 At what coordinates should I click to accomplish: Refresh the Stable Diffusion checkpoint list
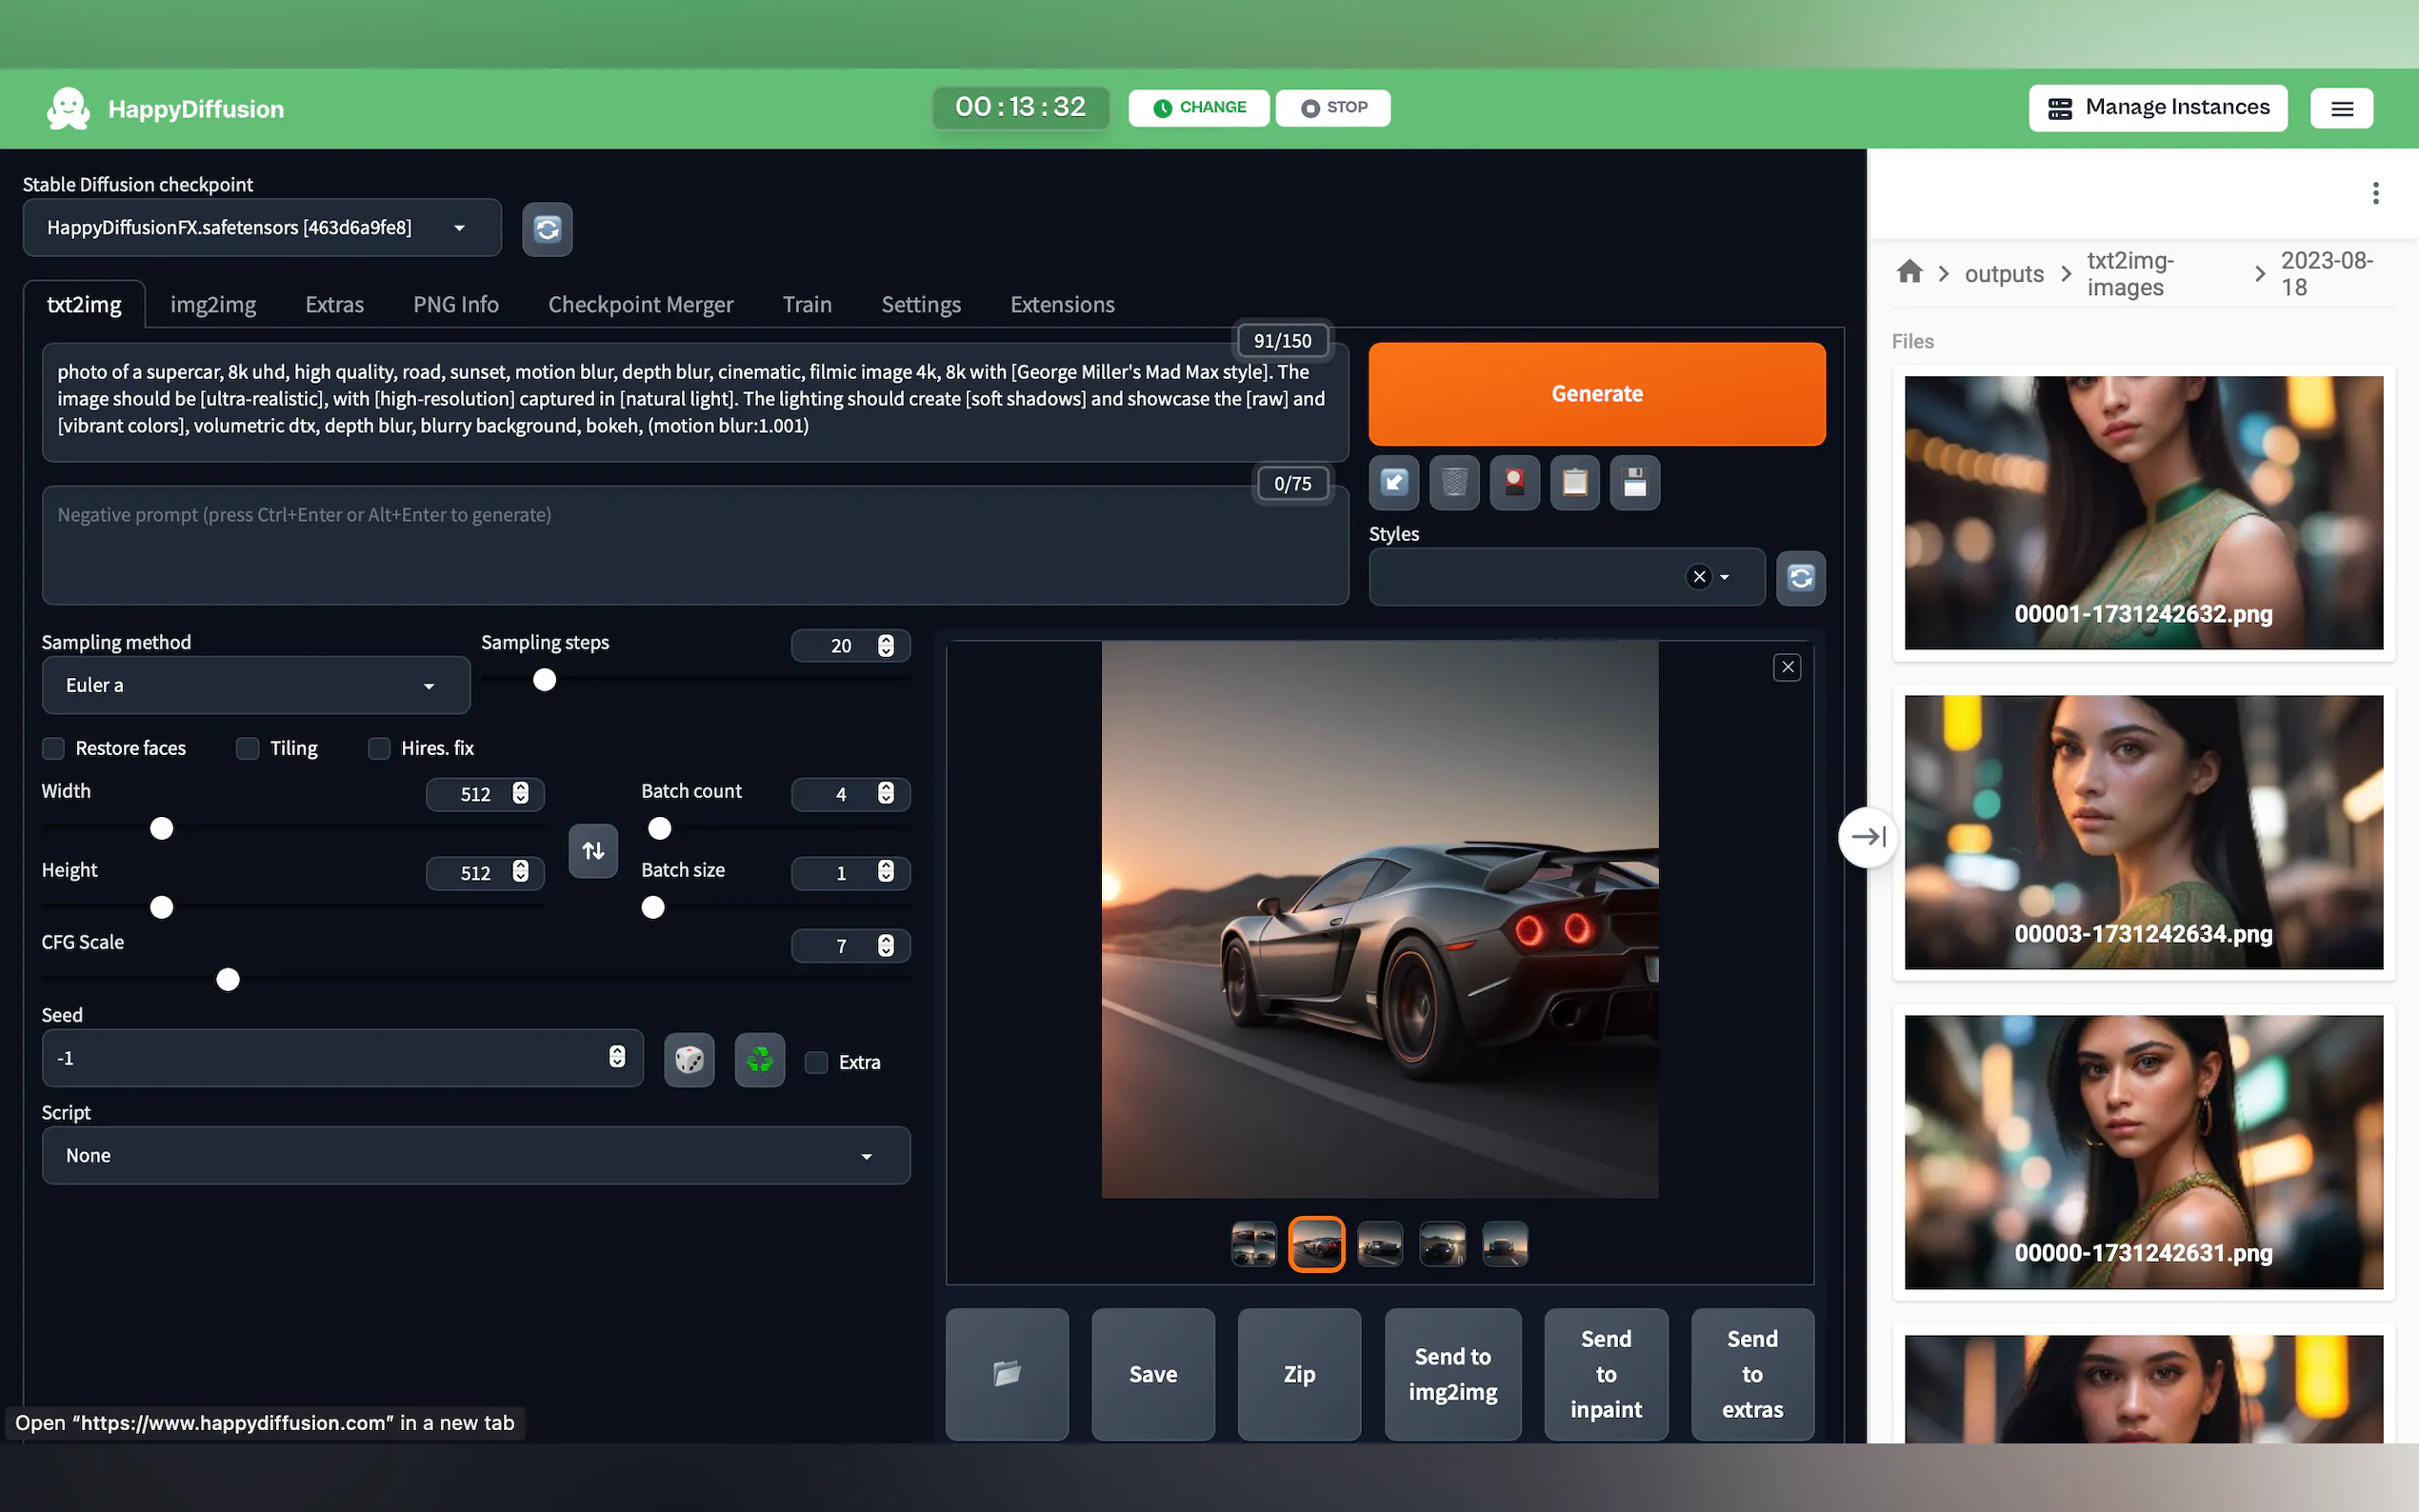547,229
